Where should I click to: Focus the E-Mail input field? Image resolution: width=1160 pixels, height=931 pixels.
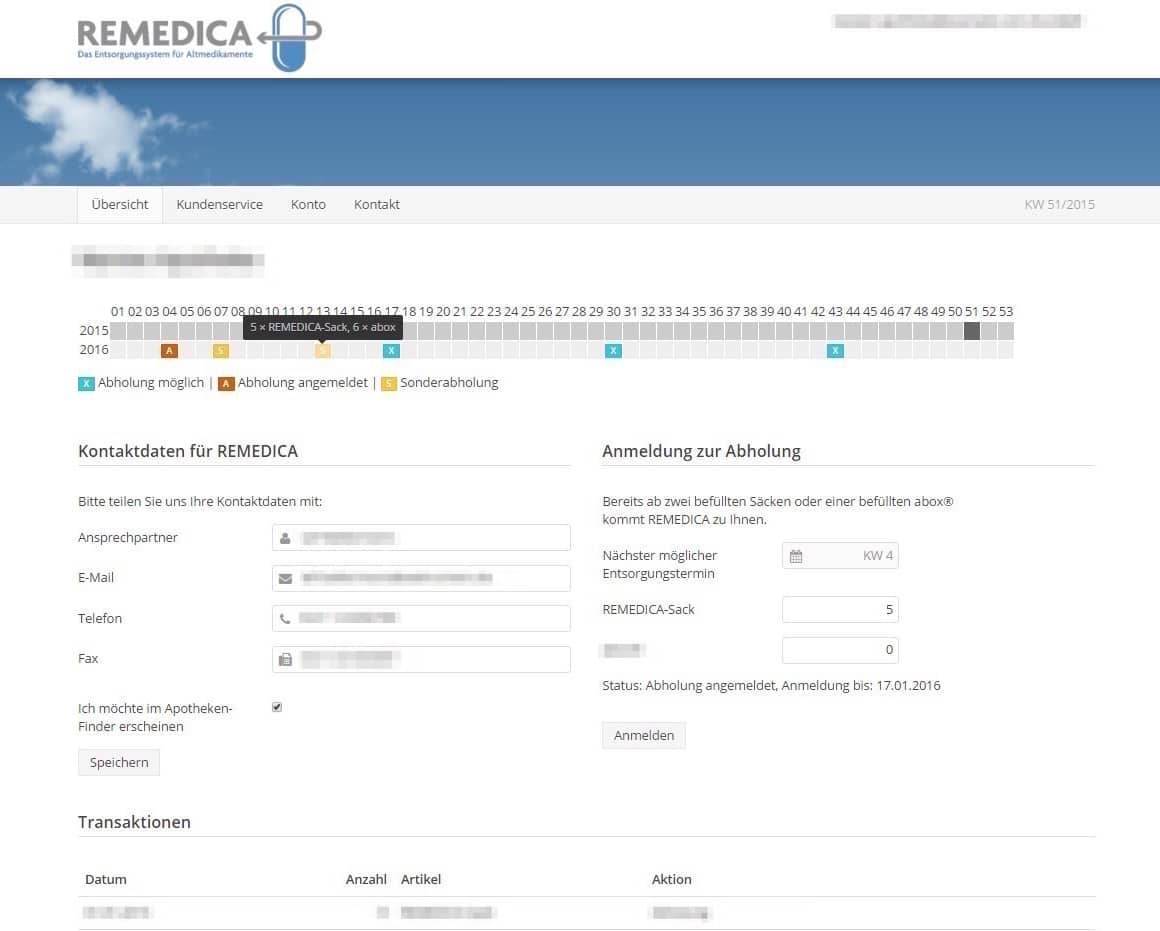click(421, 579)
